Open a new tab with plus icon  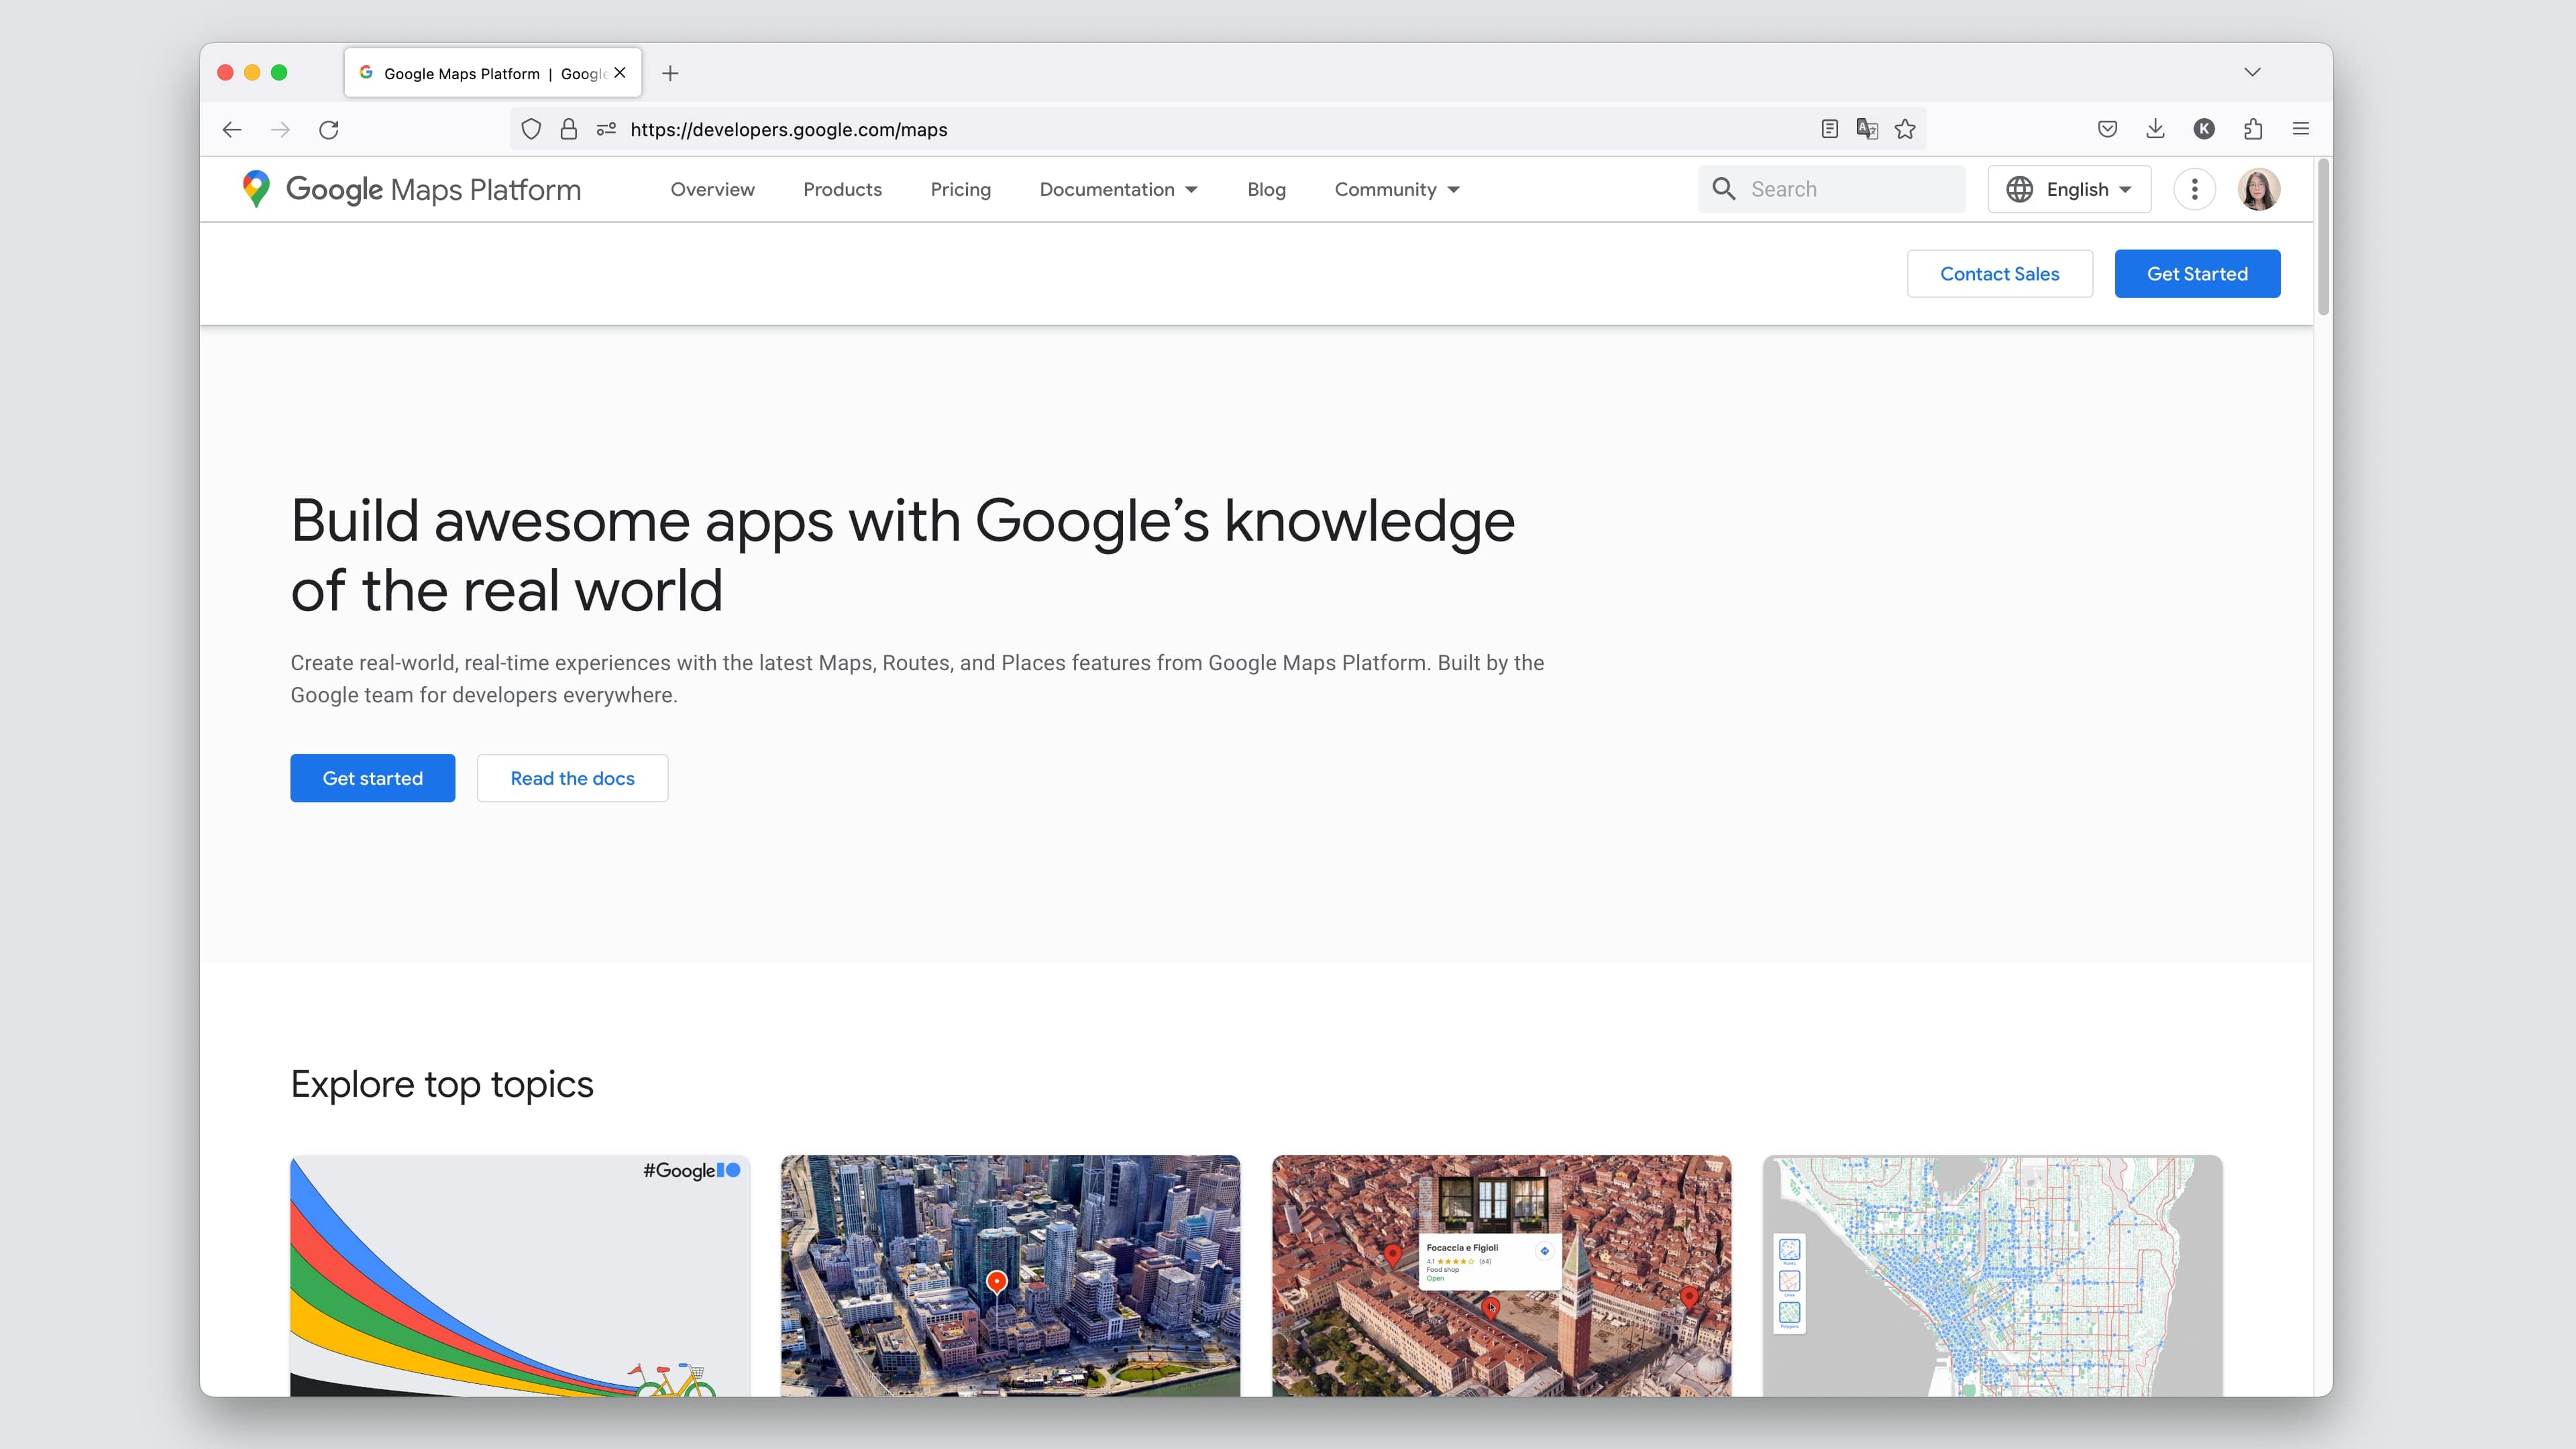pyautogui.click(x=670, y=73)
